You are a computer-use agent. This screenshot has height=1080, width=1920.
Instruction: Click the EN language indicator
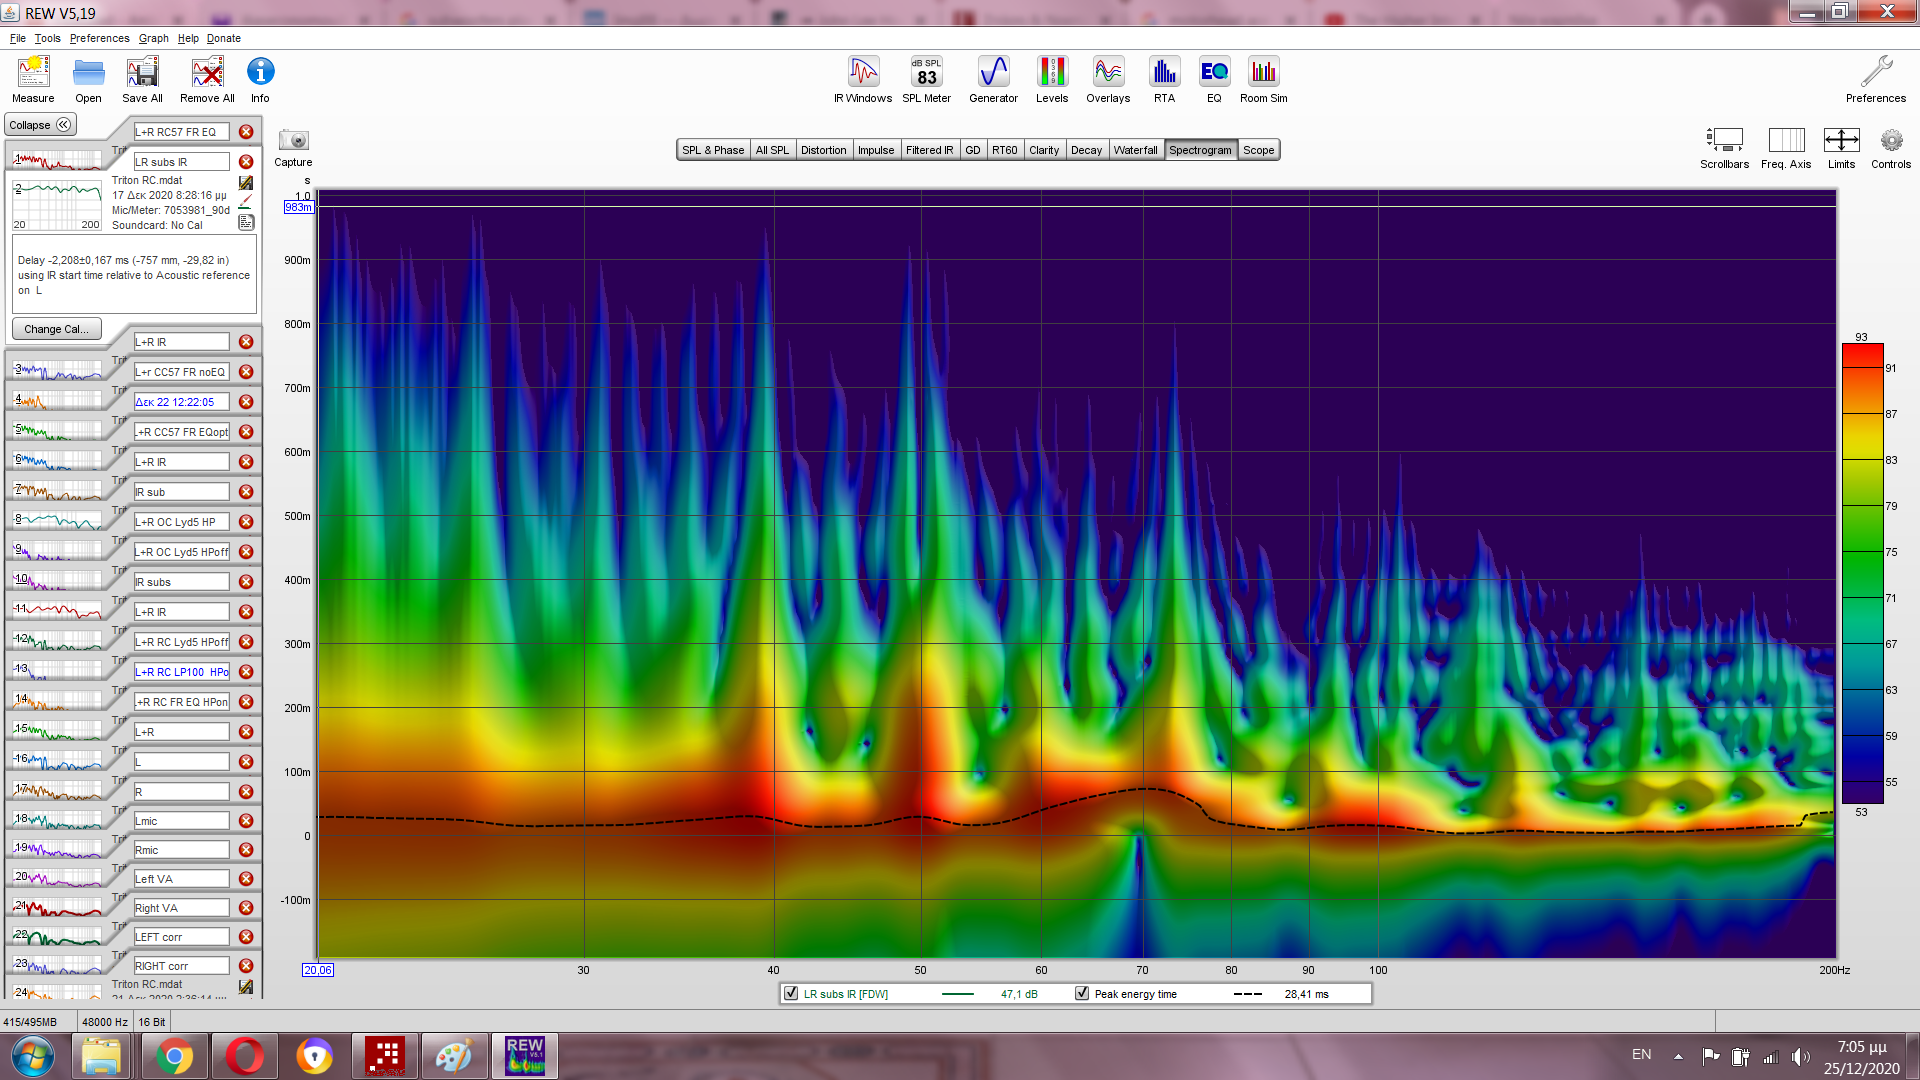pyautogui.click(x=1641, y=1055)
